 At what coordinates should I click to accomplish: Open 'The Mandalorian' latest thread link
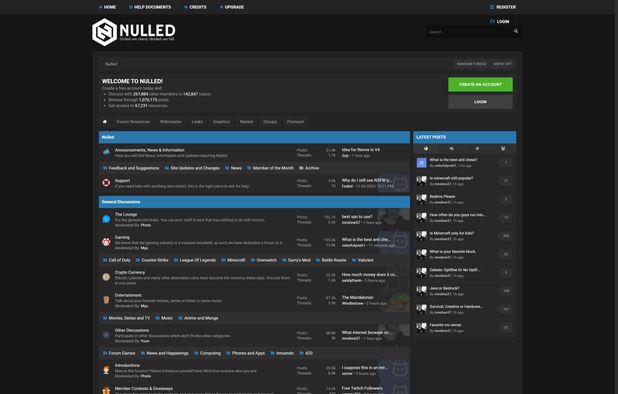tap(357, 297)
